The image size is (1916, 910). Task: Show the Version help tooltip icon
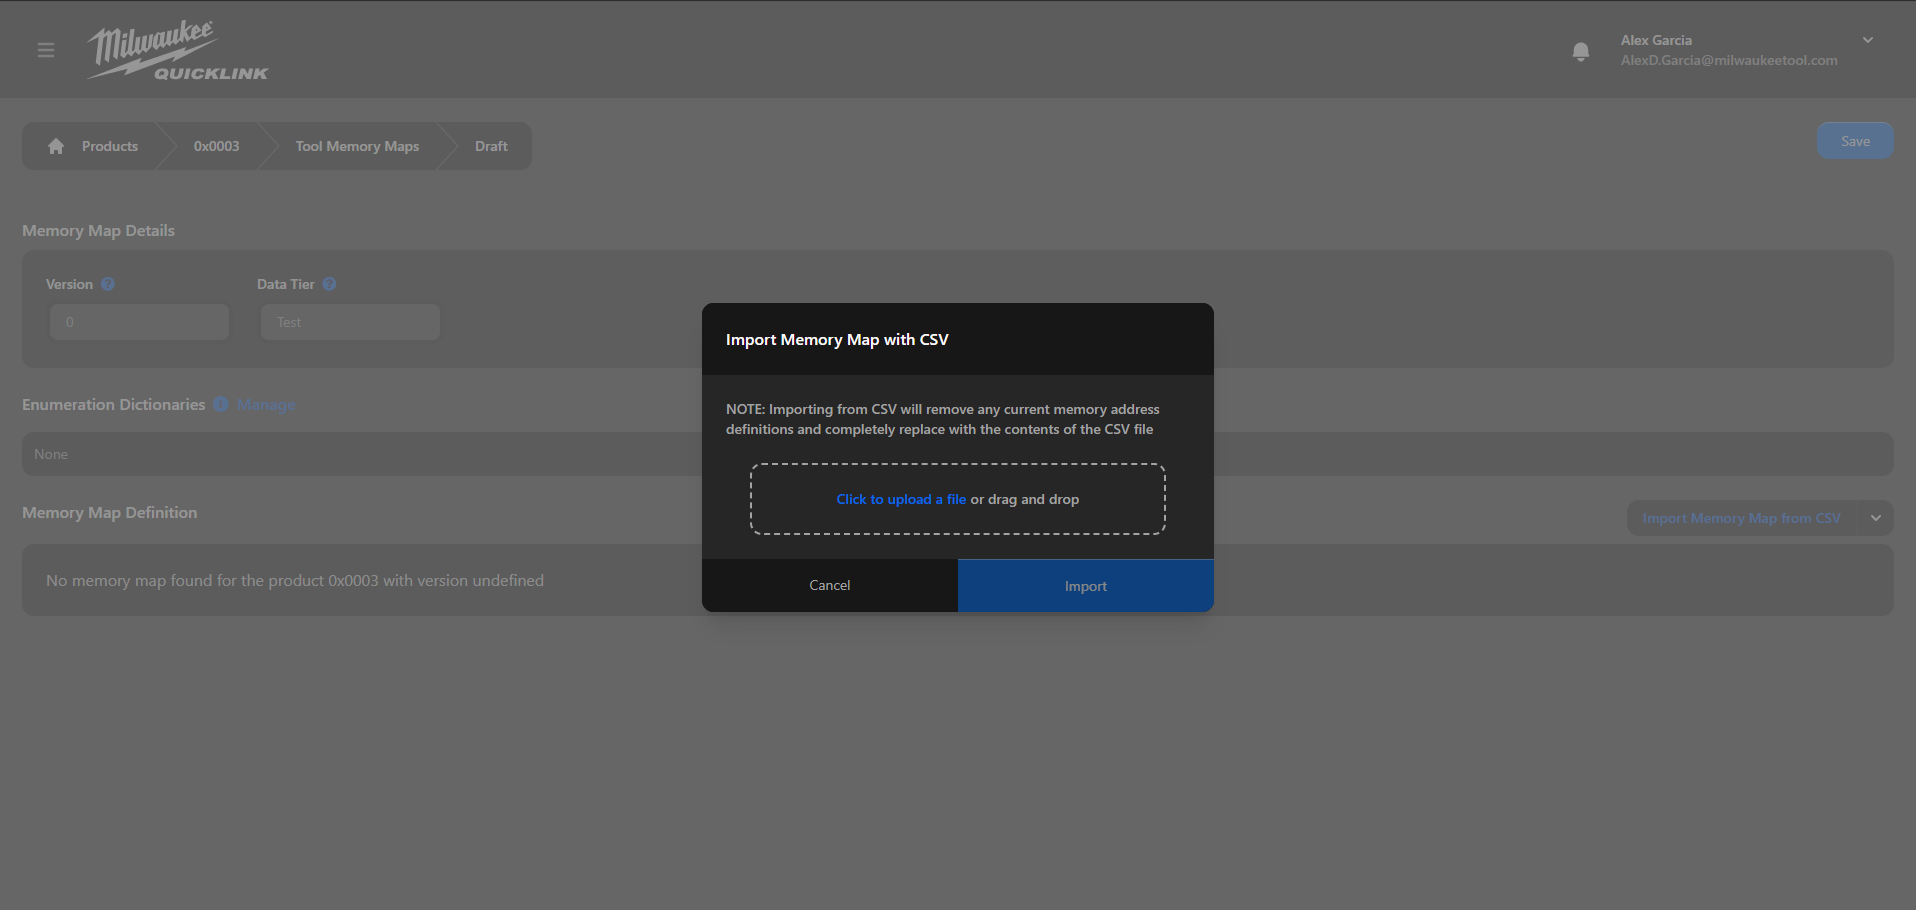click(x=108, y=284)
